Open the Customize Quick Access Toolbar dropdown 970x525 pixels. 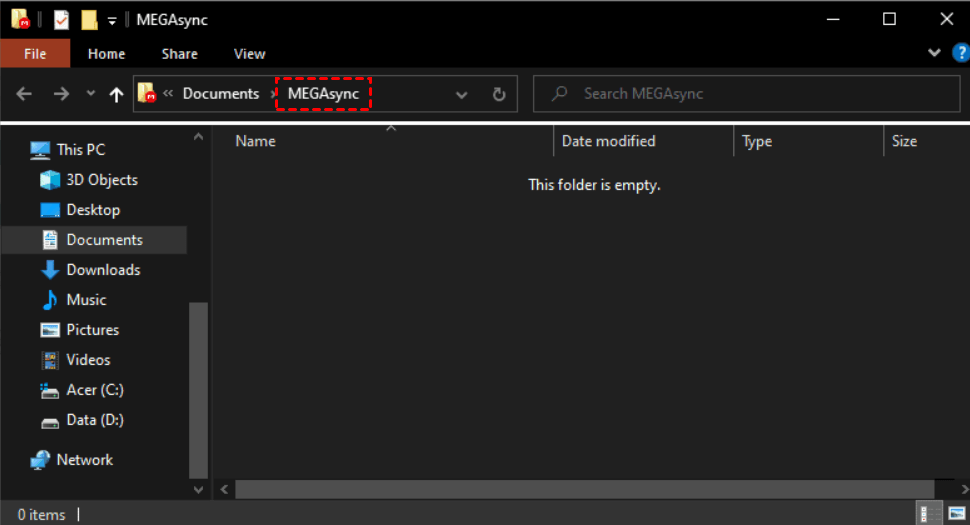tap(112, 21)
